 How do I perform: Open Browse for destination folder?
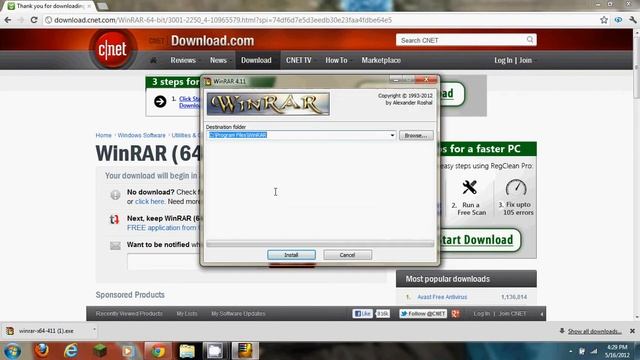click(x=416, y=135)
